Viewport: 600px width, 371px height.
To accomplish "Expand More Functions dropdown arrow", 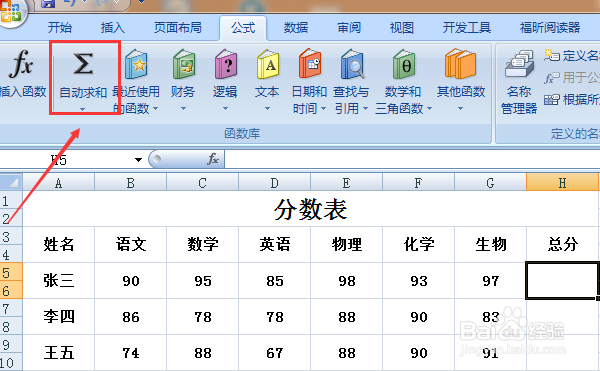I will click(x=460, y=109).
